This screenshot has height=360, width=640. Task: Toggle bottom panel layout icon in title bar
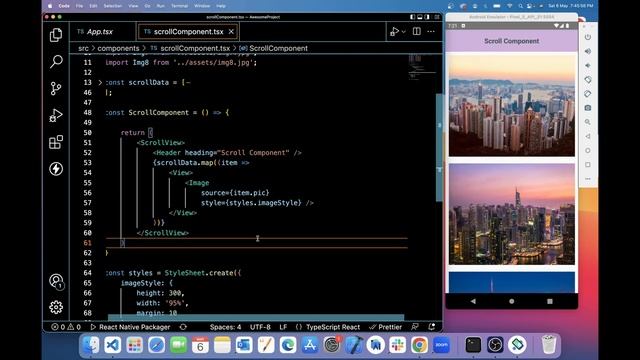pyautogui.click(x=420, y=17)
